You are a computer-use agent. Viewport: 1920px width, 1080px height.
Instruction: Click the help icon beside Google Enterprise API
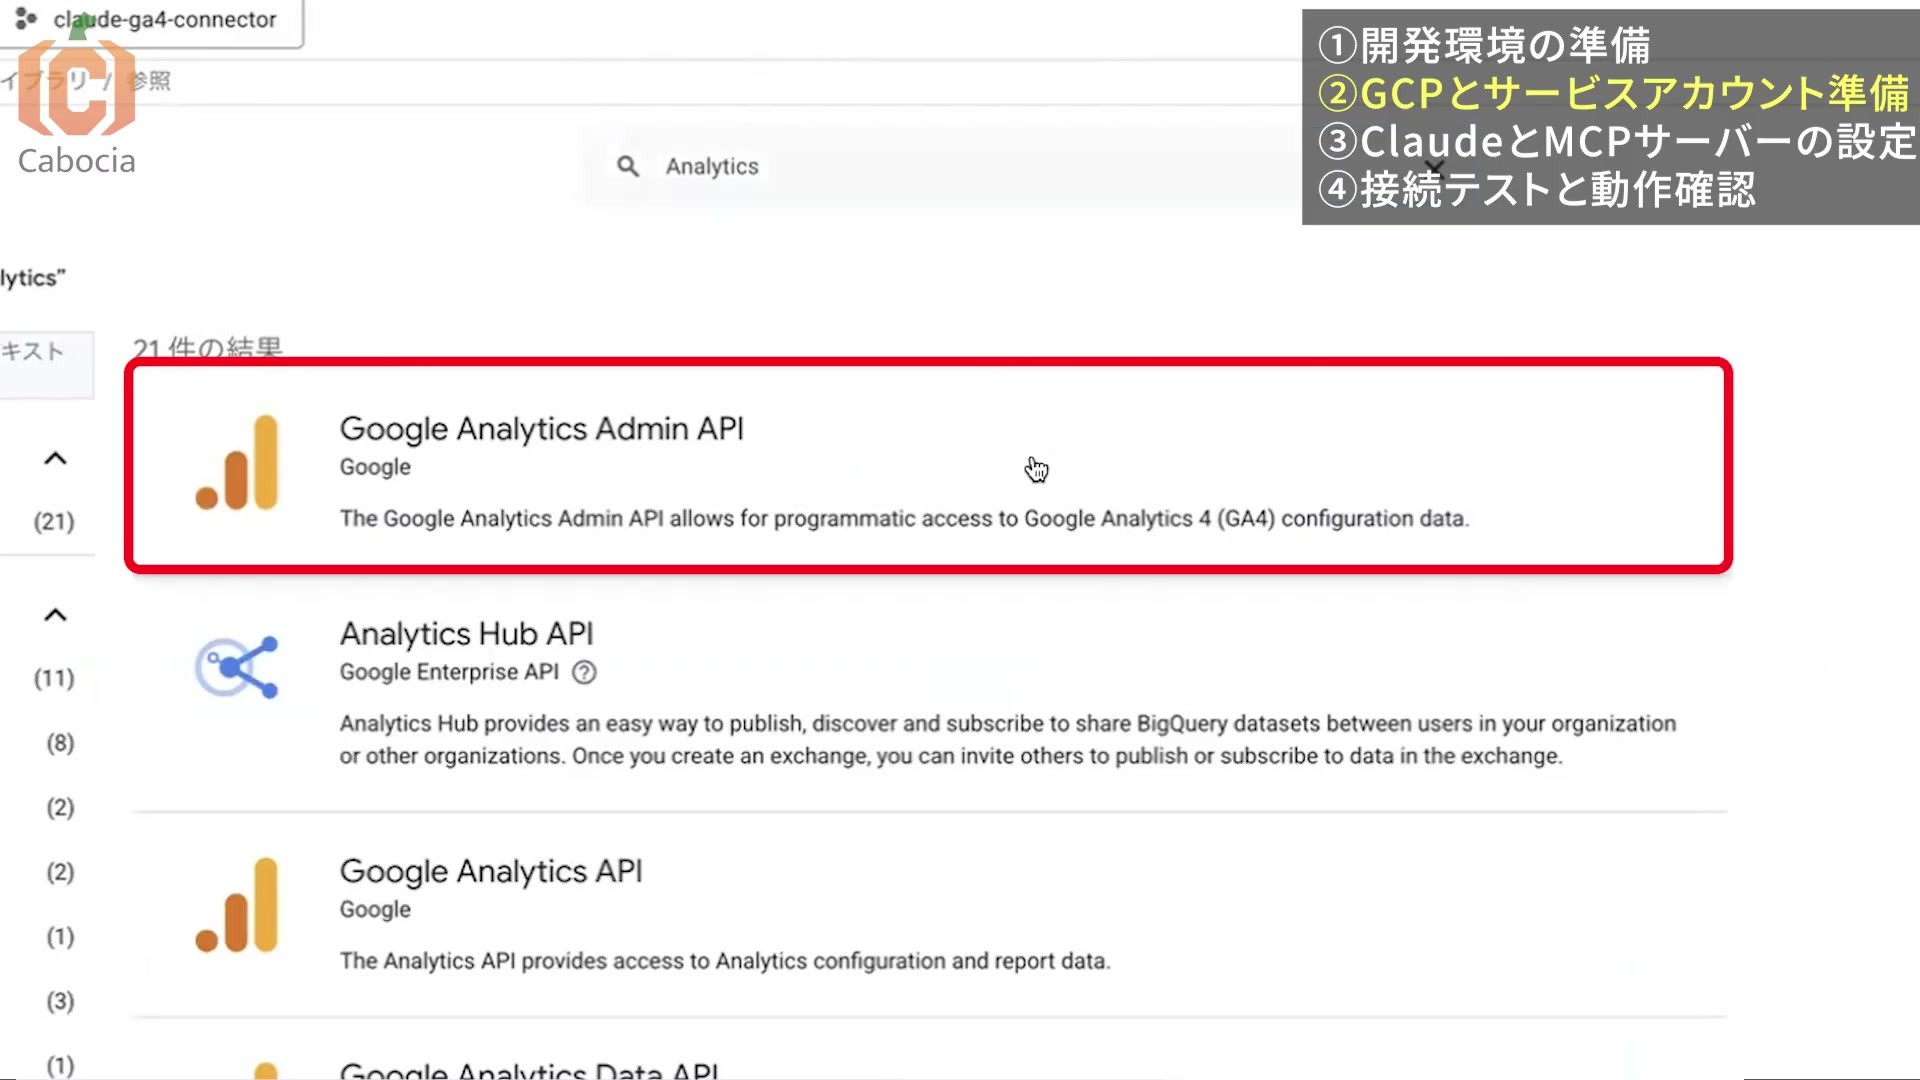pos(584,673)
